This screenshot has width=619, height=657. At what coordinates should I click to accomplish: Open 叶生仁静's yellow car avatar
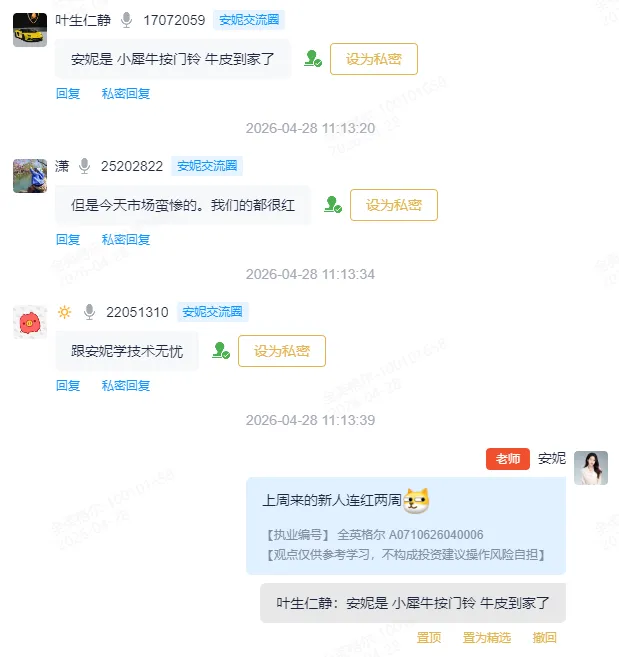pyautogui.click(x=30, y=30)
